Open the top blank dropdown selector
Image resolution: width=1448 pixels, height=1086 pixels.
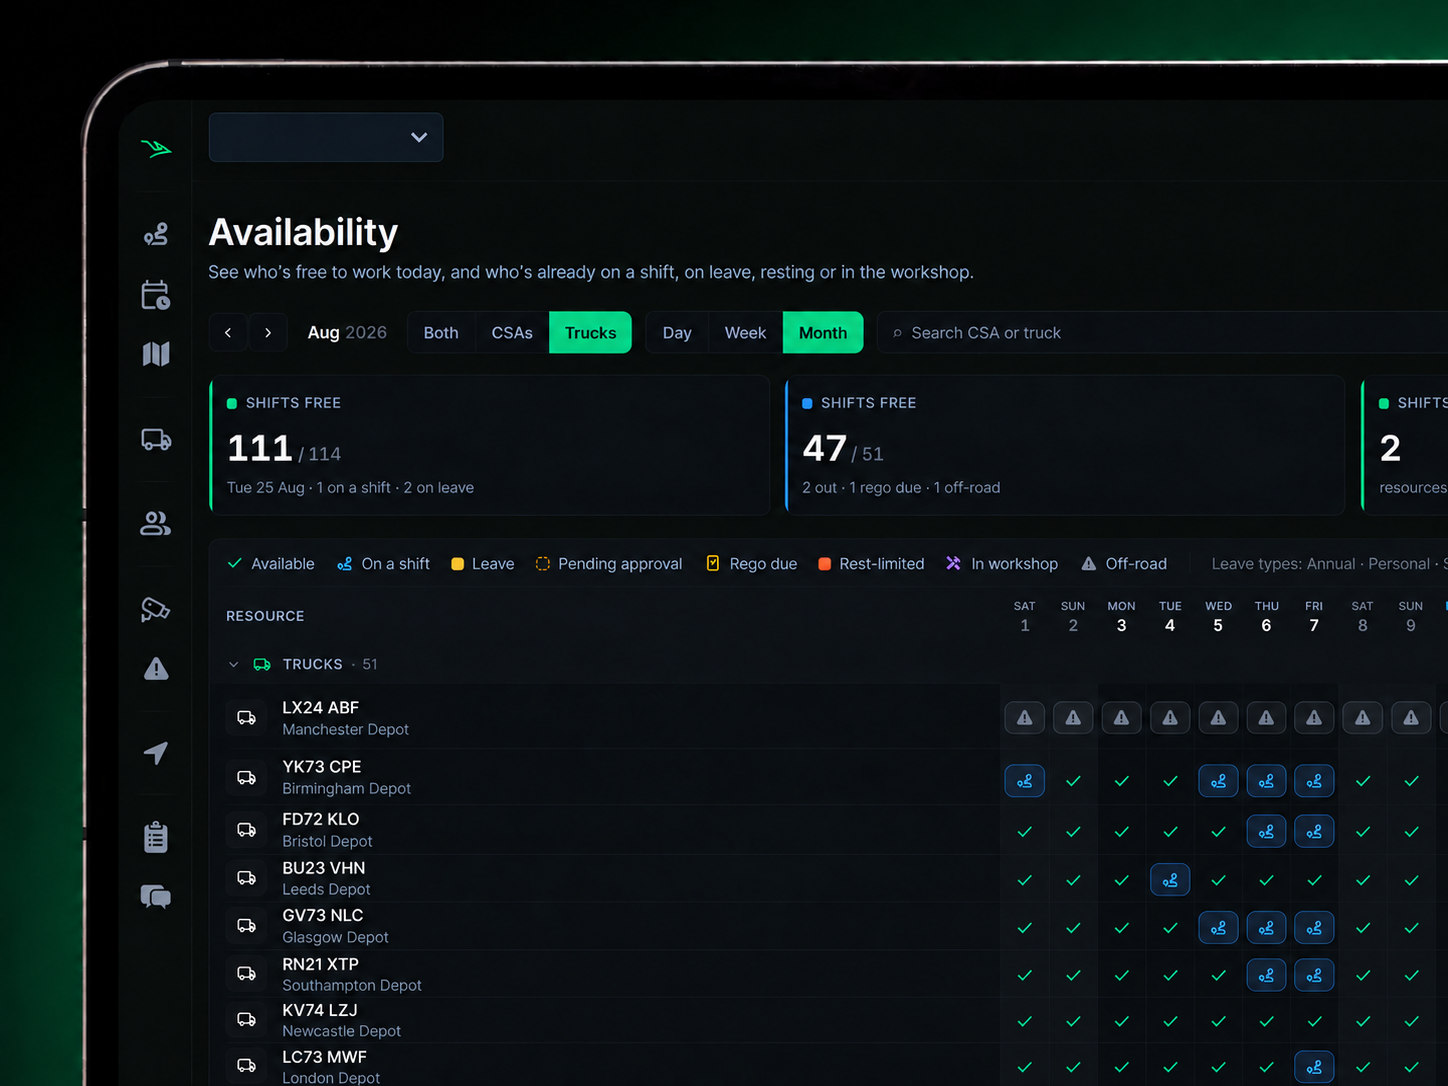point(326,137)
